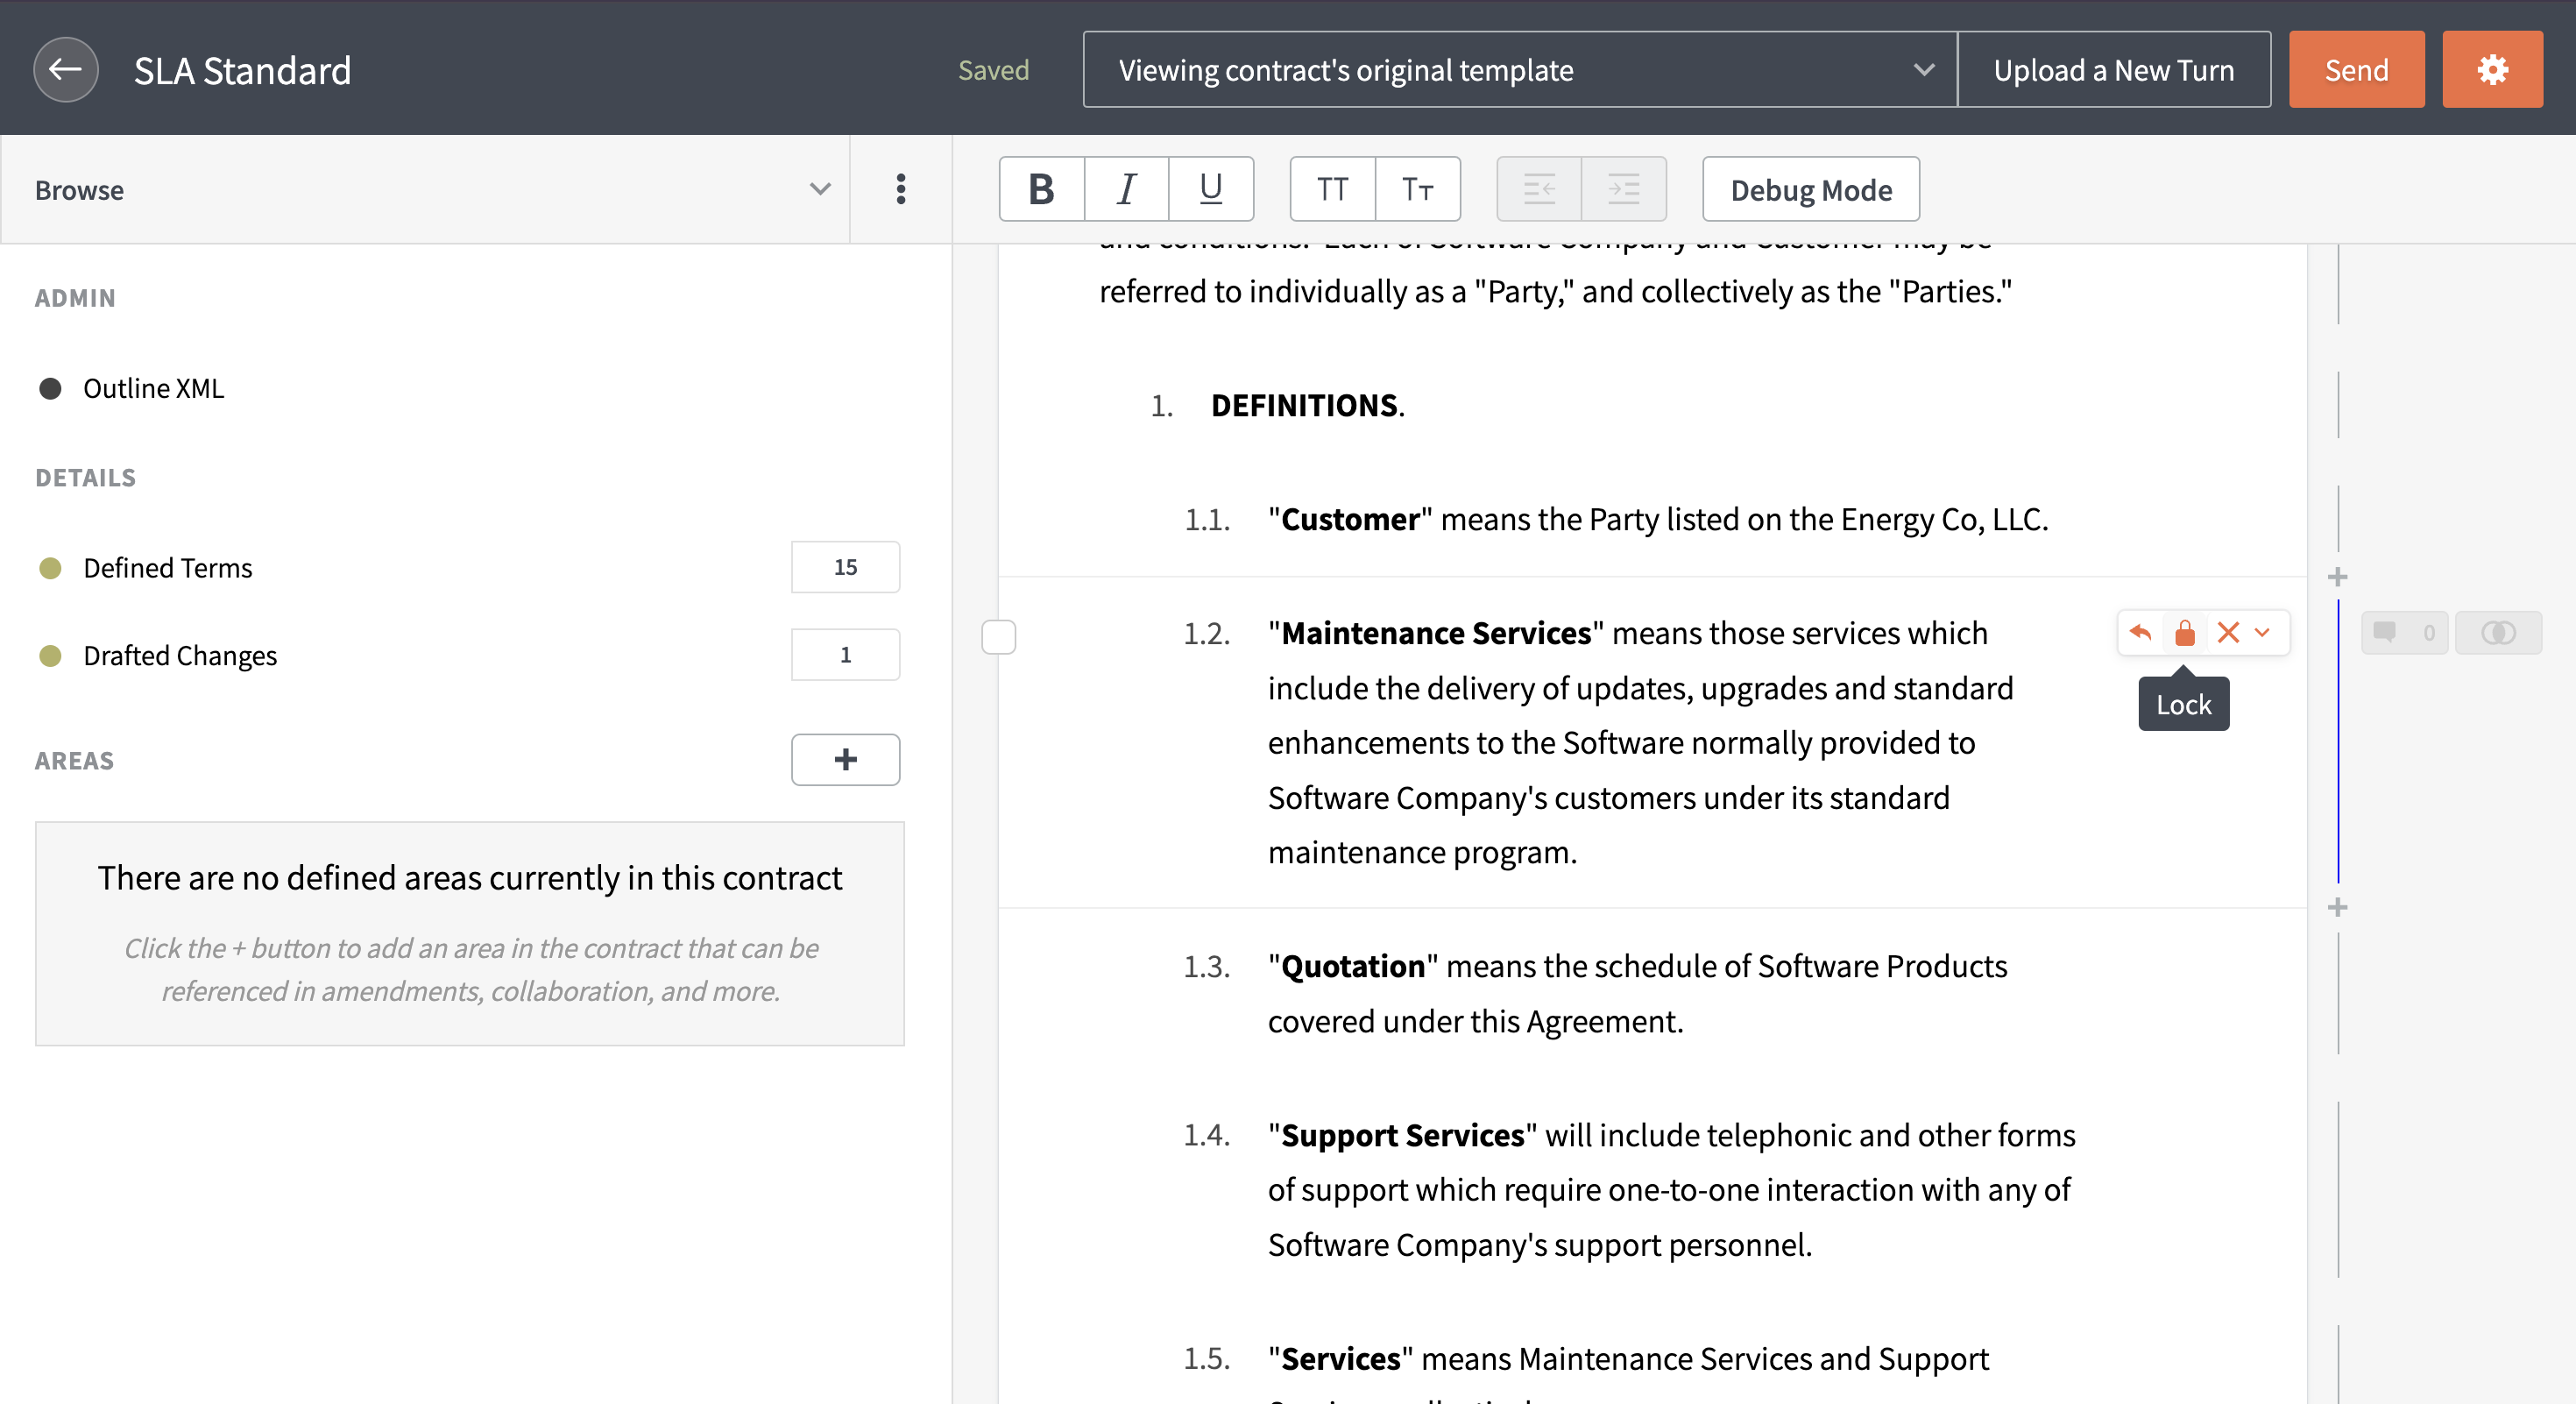This screenshot has height=1404, width=2576.
Task: Open the sidebar three-dot menu
Action: coord(900,189)
